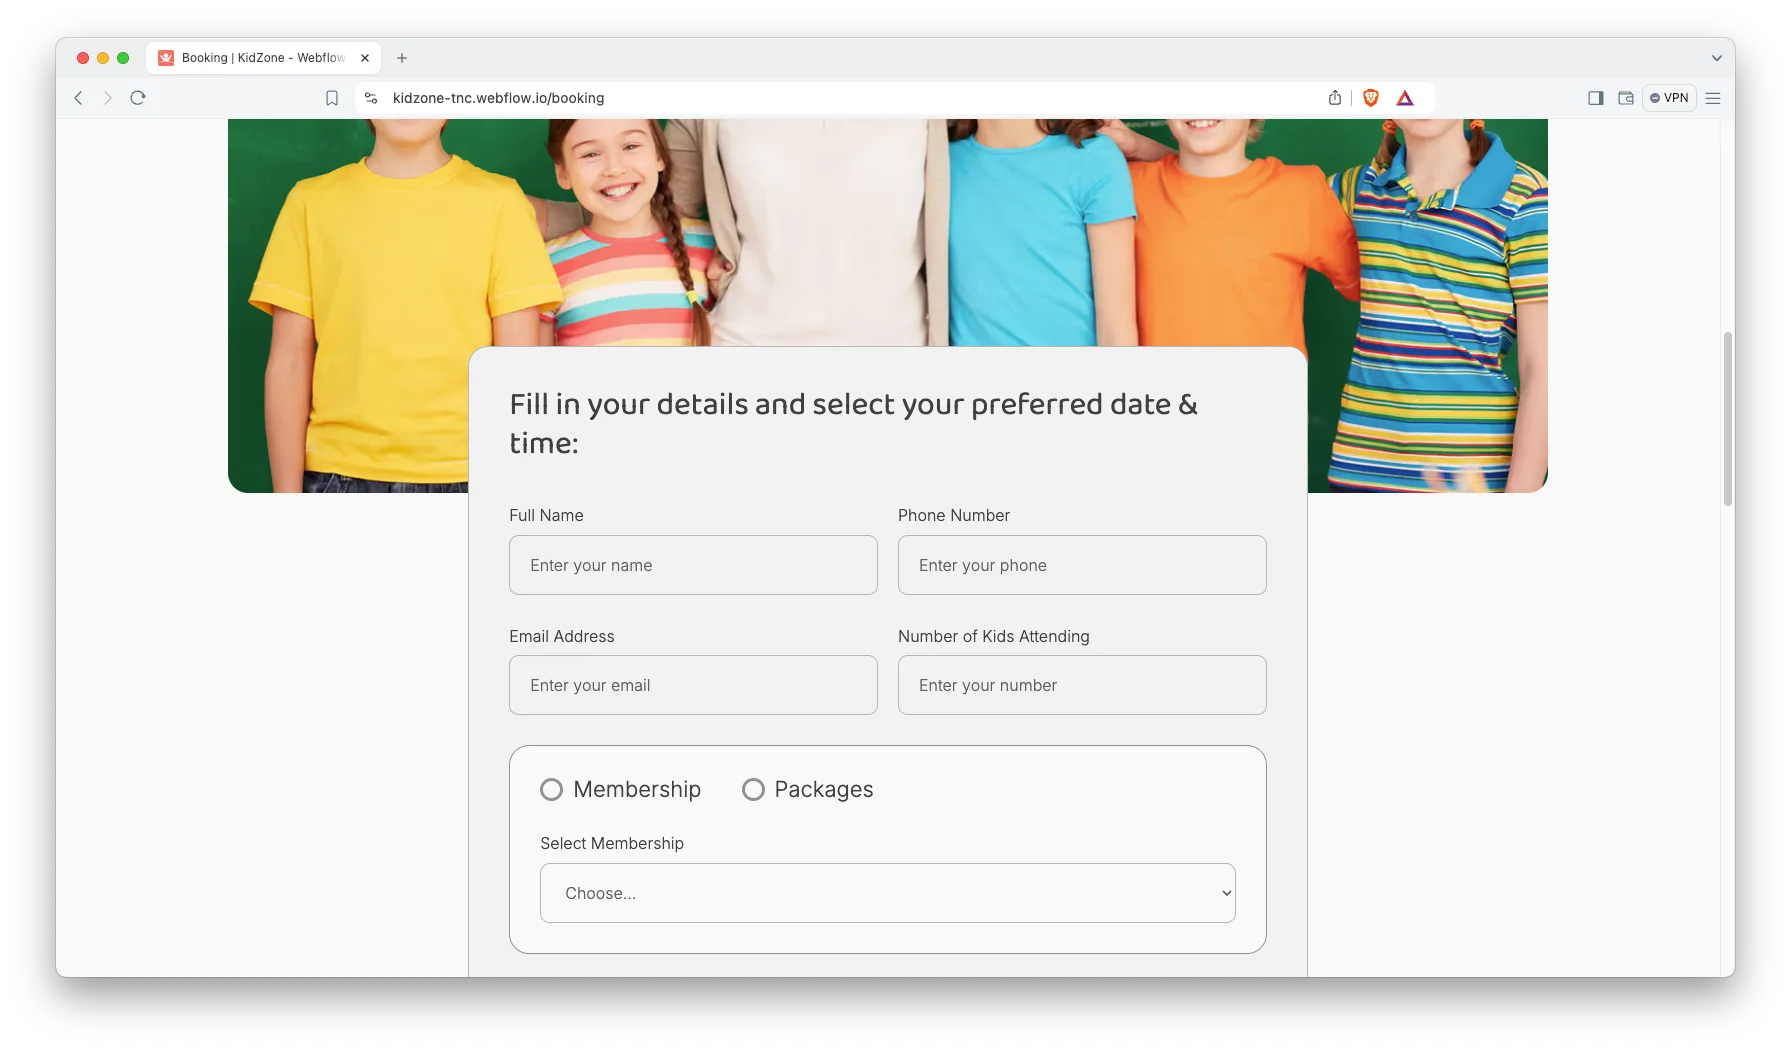Open Brave Shields lion icon
The width and height of the screenshot is (1791, 1051).
(1371, 98)
